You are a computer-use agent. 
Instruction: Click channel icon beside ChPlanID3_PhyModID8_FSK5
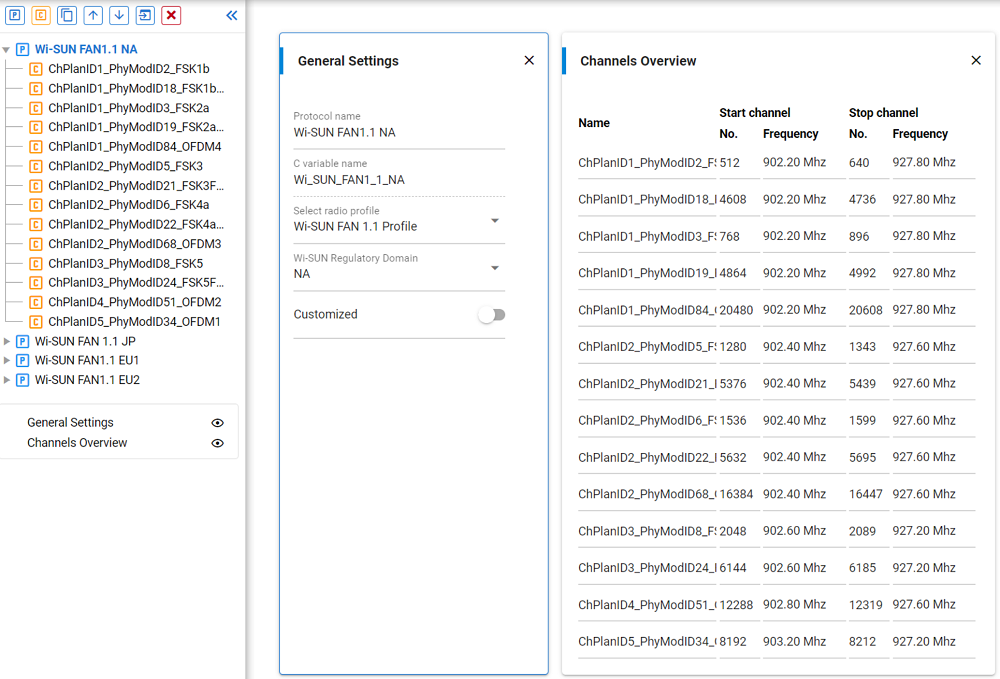[36, 263]
